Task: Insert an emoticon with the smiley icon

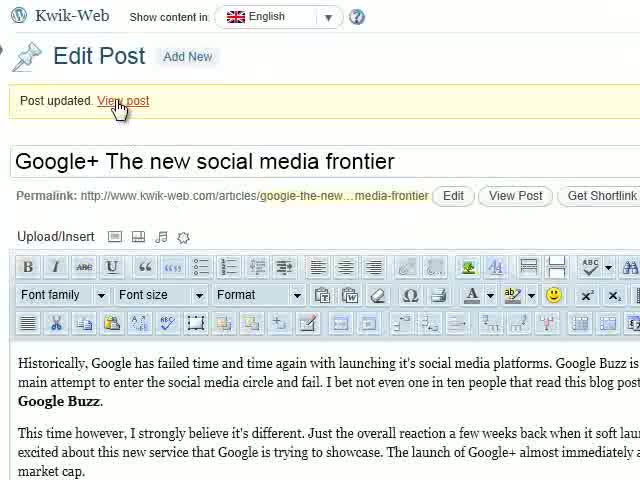Action: click(x=553, y=295)
